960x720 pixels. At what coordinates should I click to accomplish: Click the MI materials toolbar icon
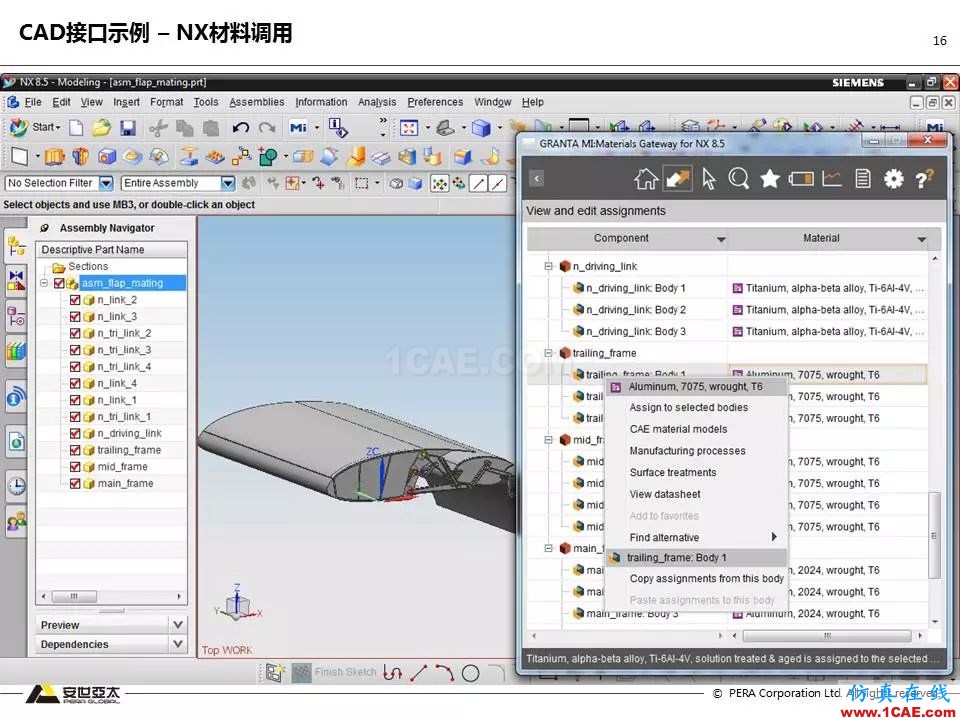tap(299, 128)
